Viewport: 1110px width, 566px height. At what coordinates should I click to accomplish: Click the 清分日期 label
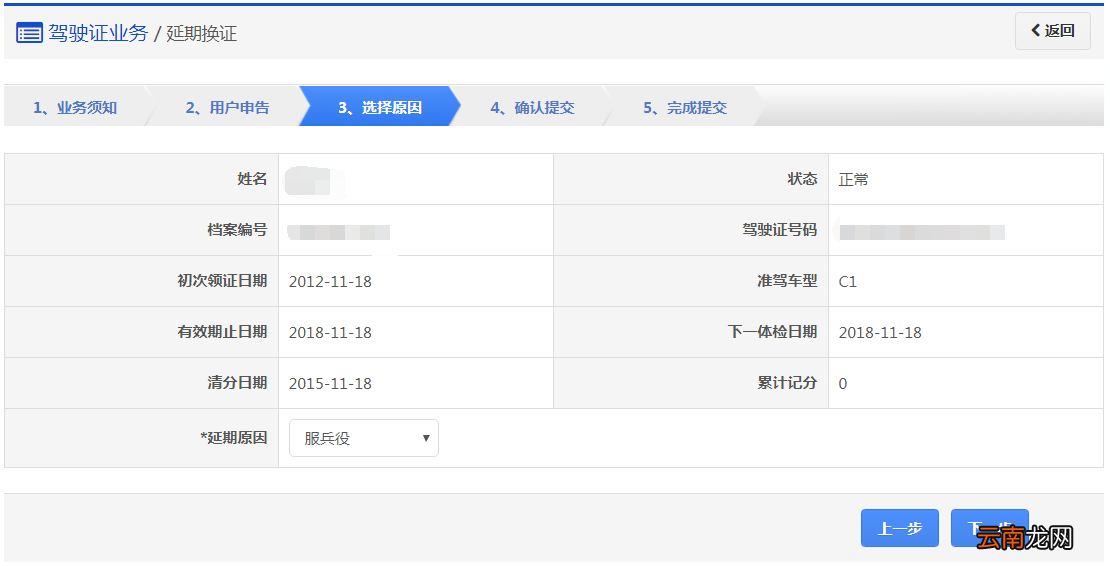237,383
